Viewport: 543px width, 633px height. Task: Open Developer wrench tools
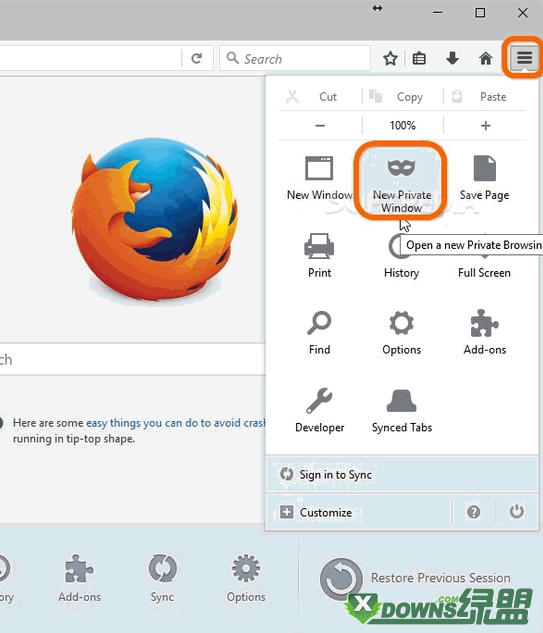tap(319, 410)
